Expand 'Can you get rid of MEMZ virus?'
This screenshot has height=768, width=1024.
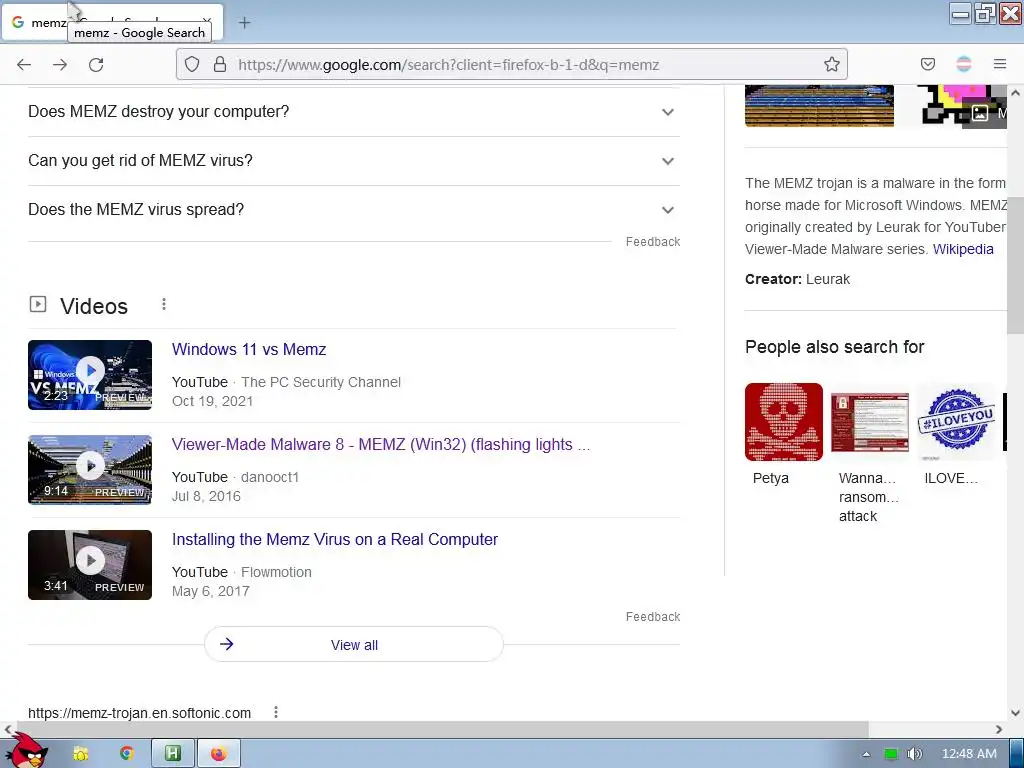(x=354, y=161)
